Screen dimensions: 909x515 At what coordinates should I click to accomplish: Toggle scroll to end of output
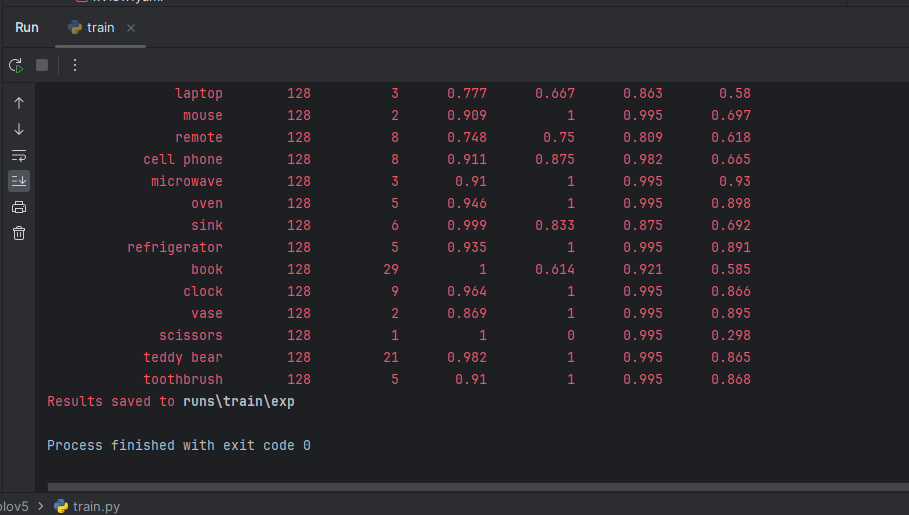pyautogui.click(x=19, y=181)
